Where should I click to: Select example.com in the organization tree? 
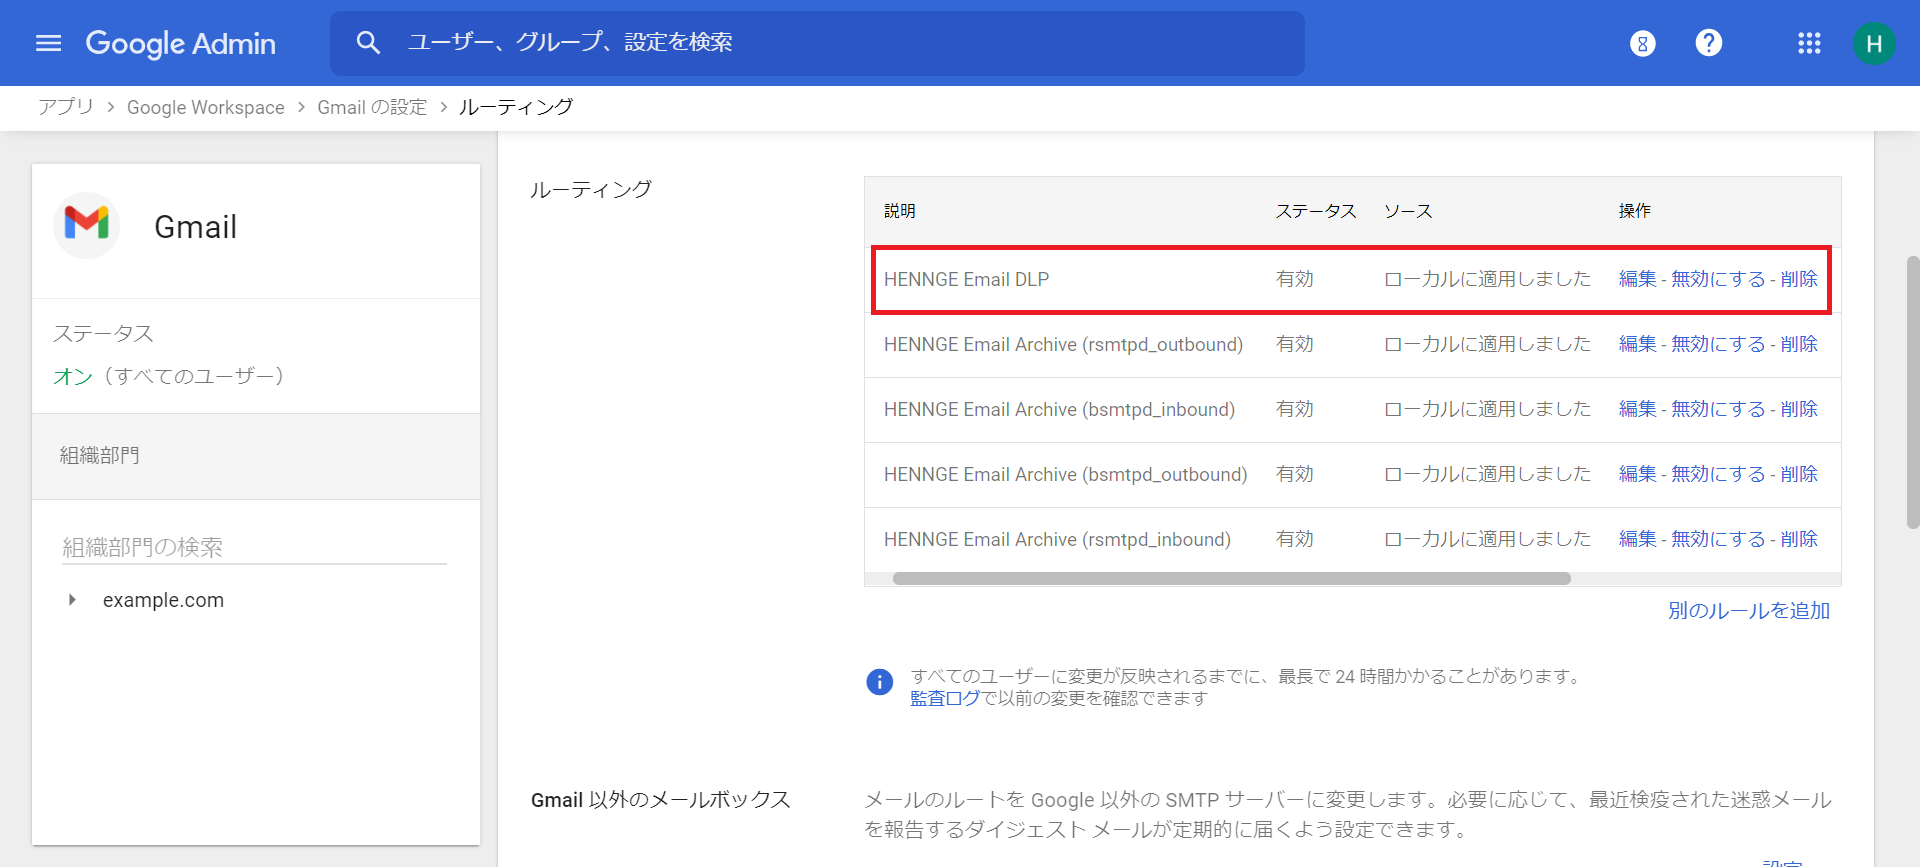click(163, 600)
